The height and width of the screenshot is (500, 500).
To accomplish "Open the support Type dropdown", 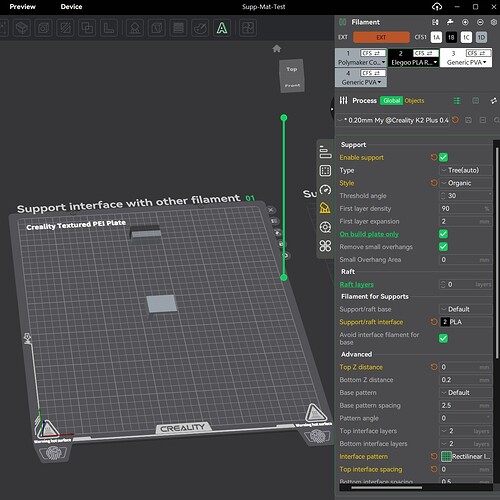I will pos(465,170).
